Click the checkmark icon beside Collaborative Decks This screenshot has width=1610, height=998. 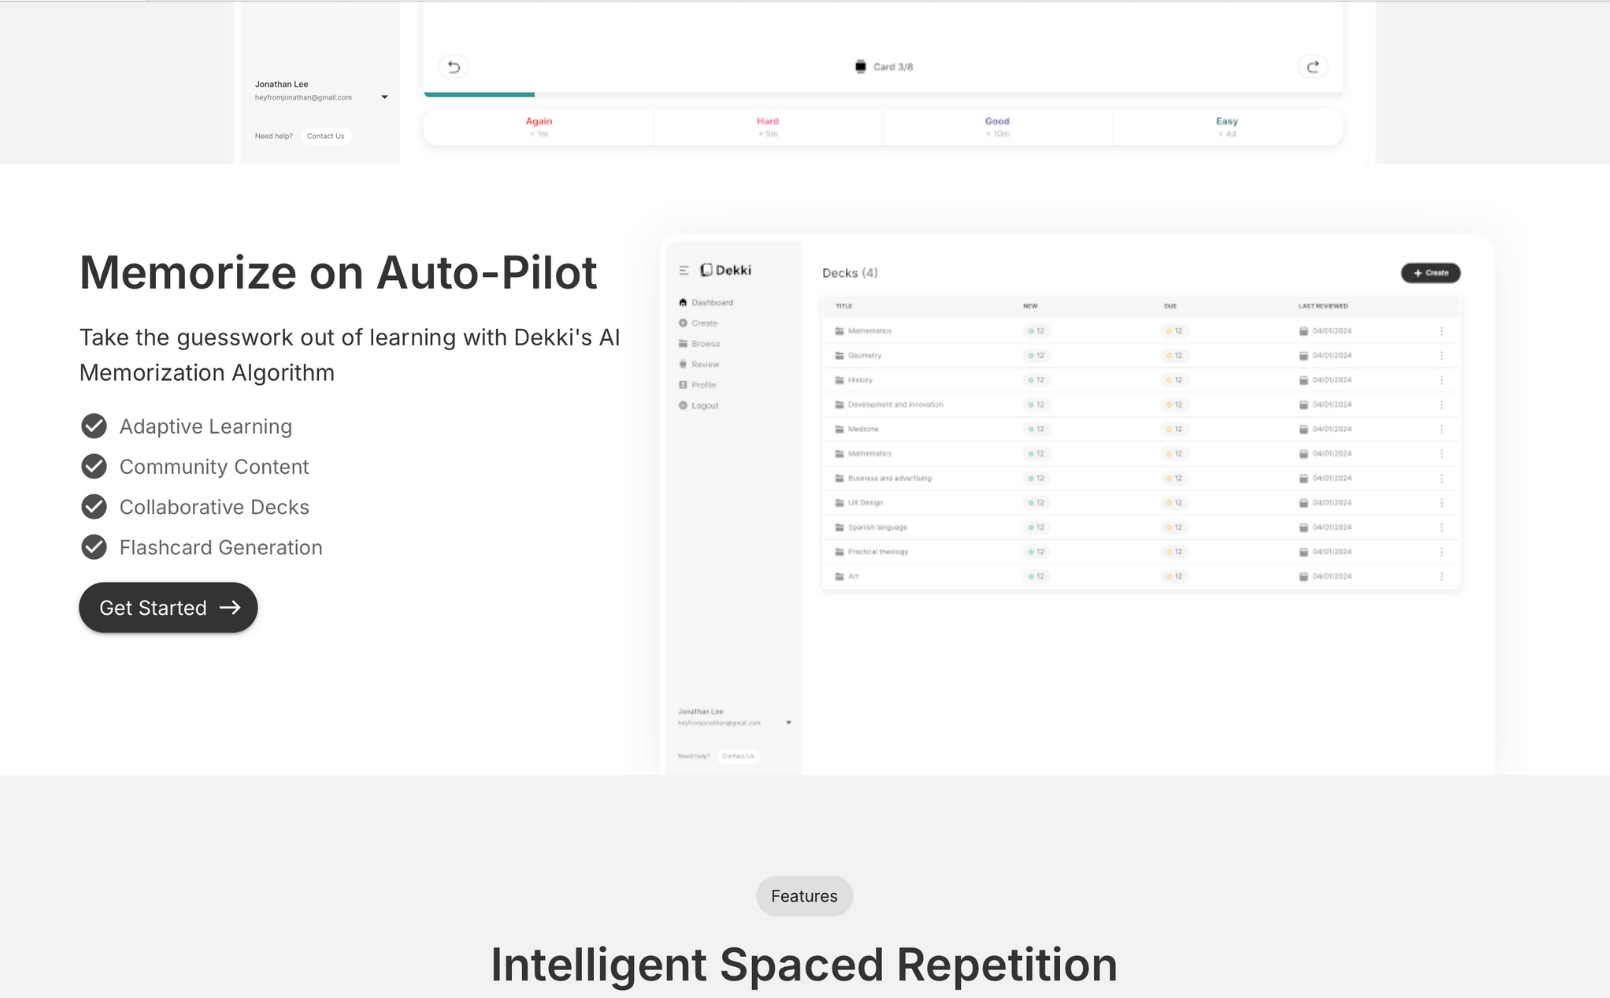(94, 507)
